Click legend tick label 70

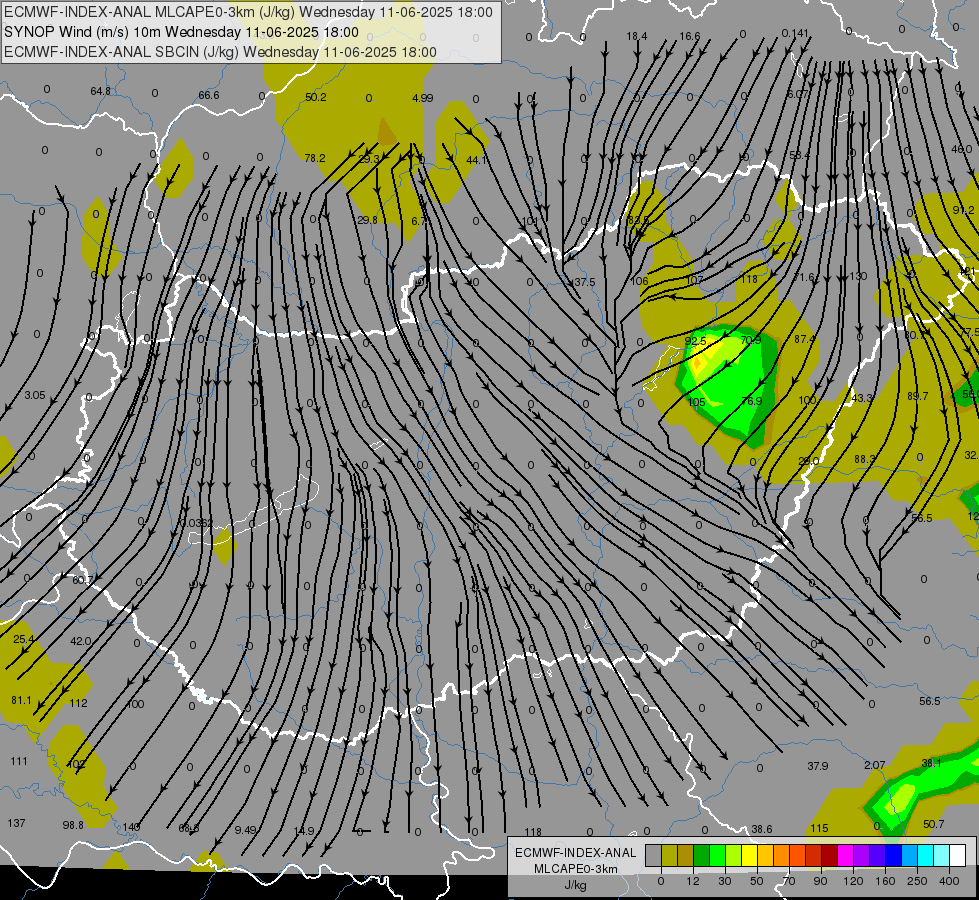pos(789,881)
